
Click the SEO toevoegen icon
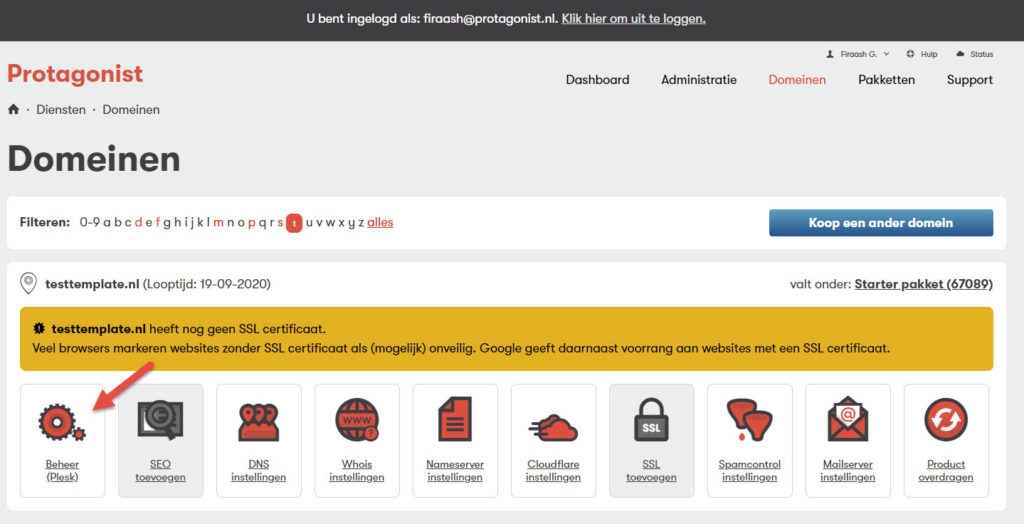pos(160,420)
